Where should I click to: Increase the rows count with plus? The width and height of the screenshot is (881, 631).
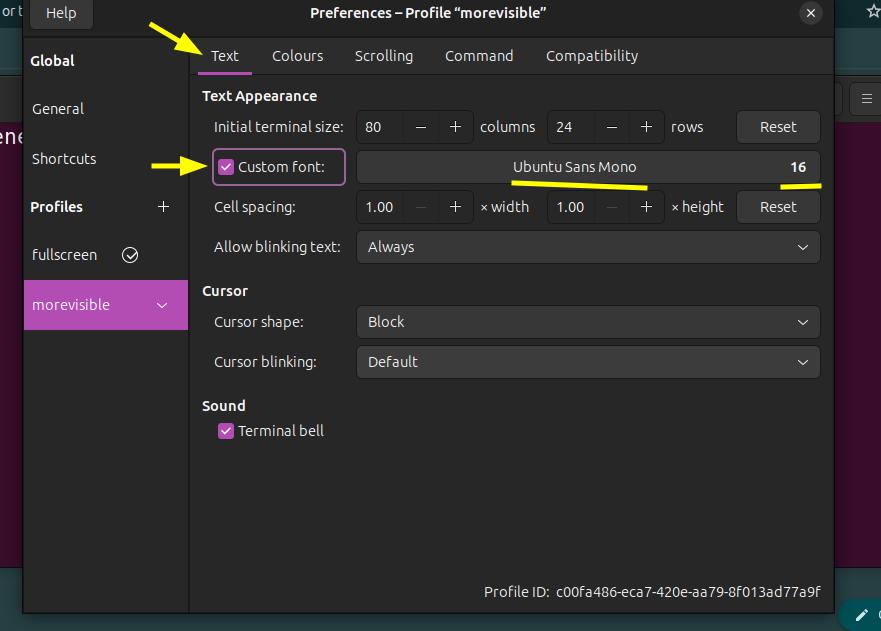tap(646, 127)
